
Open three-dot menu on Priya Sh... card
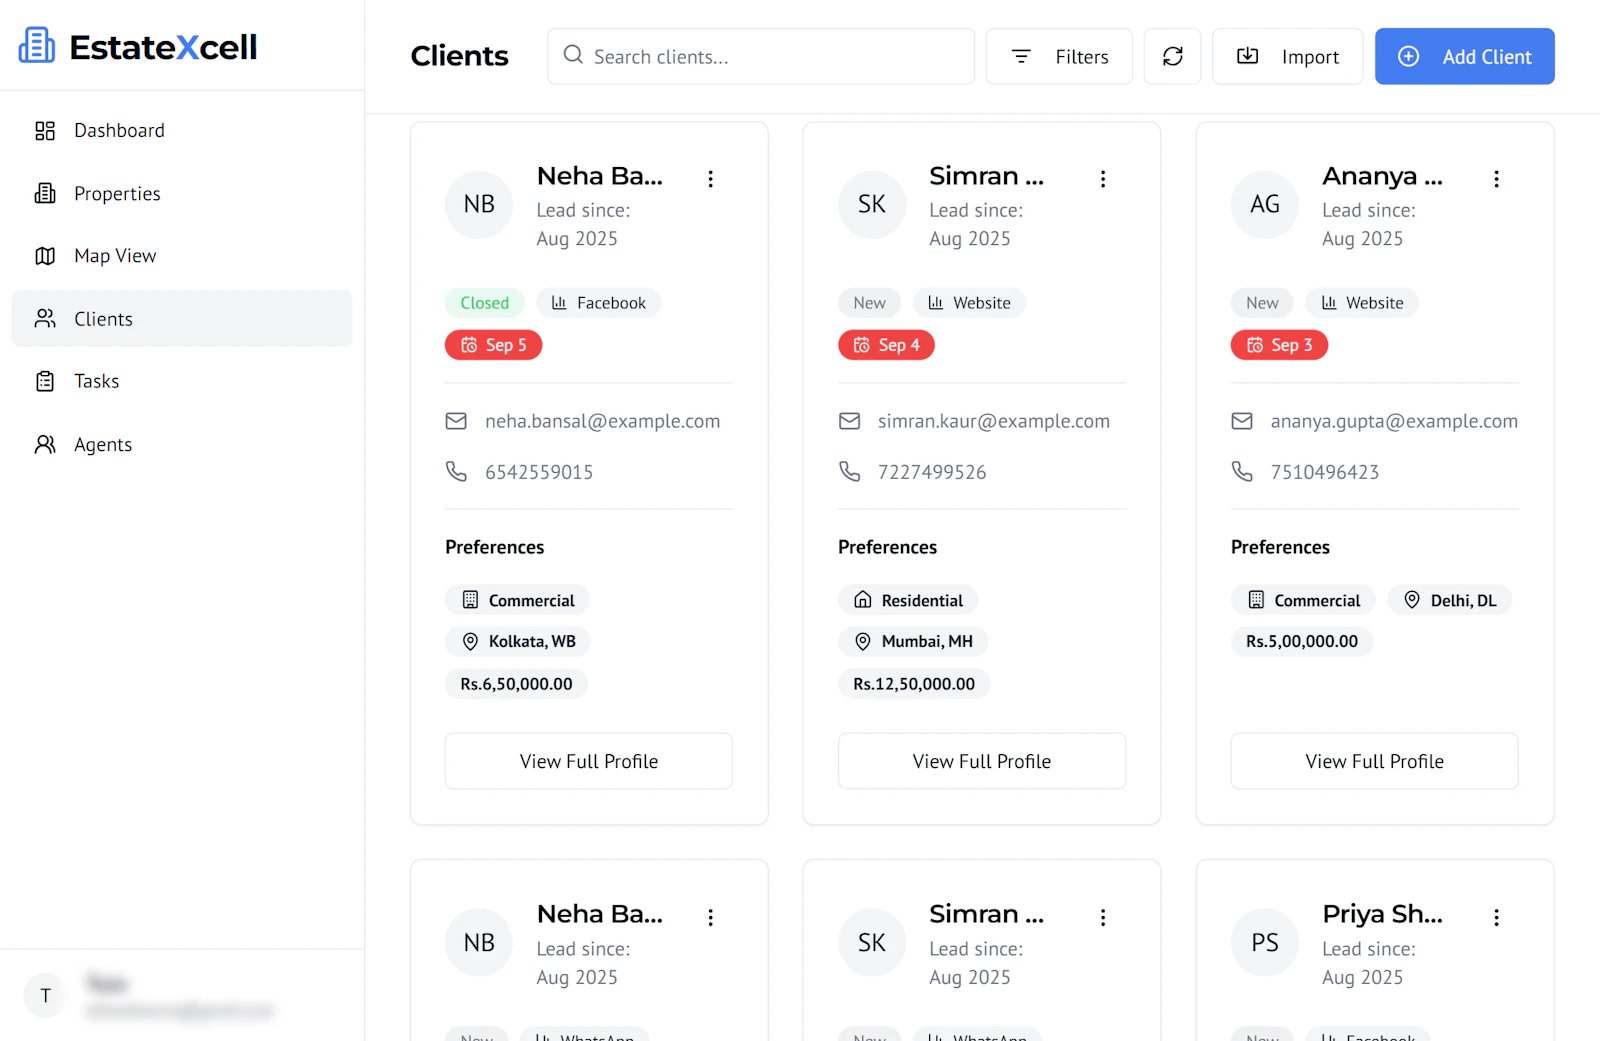pyautogui.click(x=1496, y=917)
